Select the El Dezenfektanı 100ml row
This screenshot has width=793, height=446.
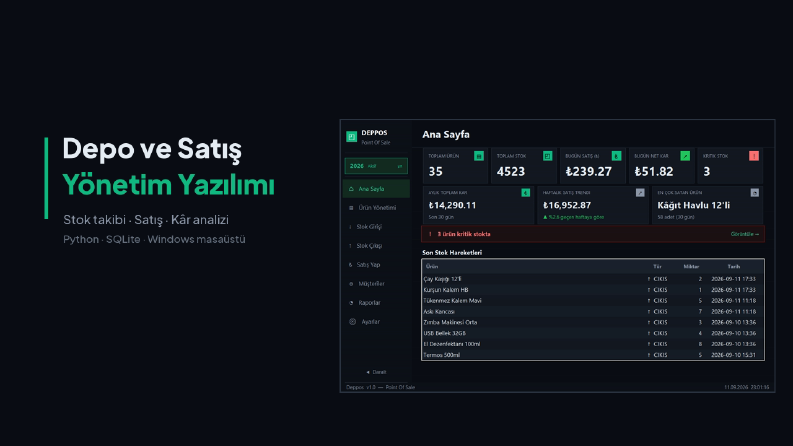coord(593,344)
